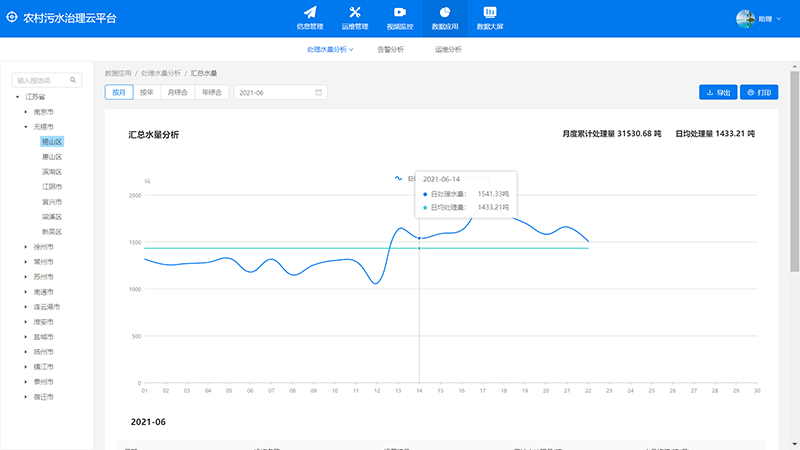Open 数据大屏 bar chart icon
Image resolution: width=800 pixels, height=450 pixels.
coord(490,12)
